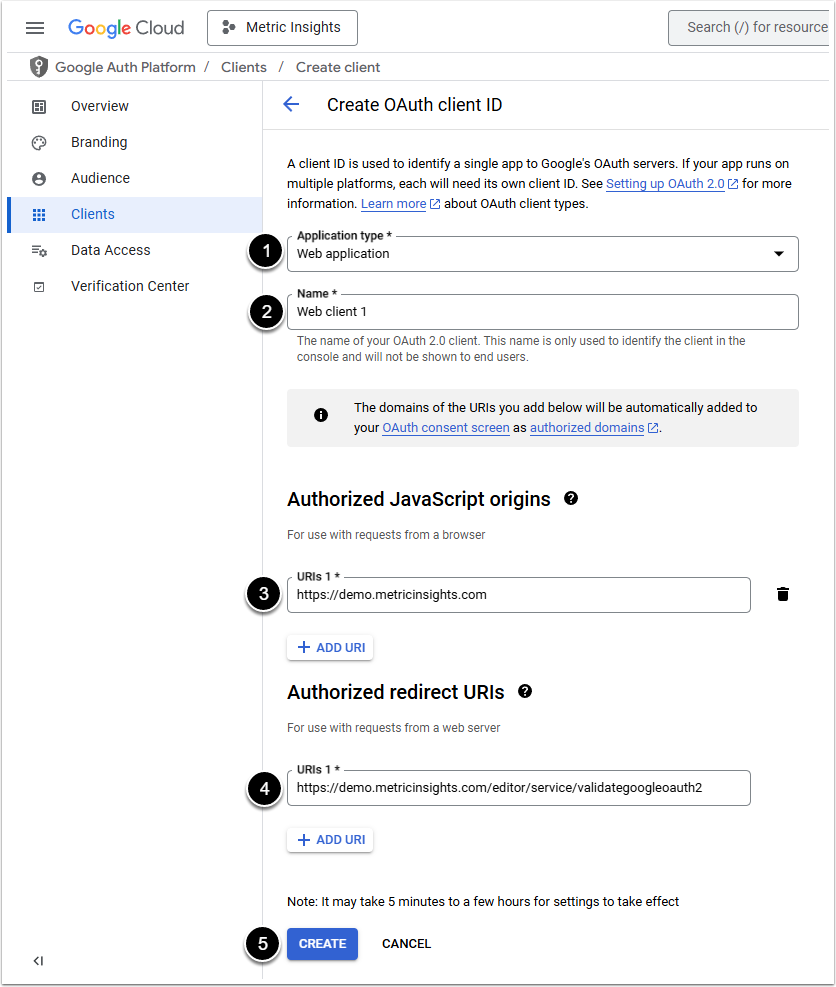Click help icon next to Authorized JavaScript origins
Screen dimensions: 836x987
tap(571, 498)
